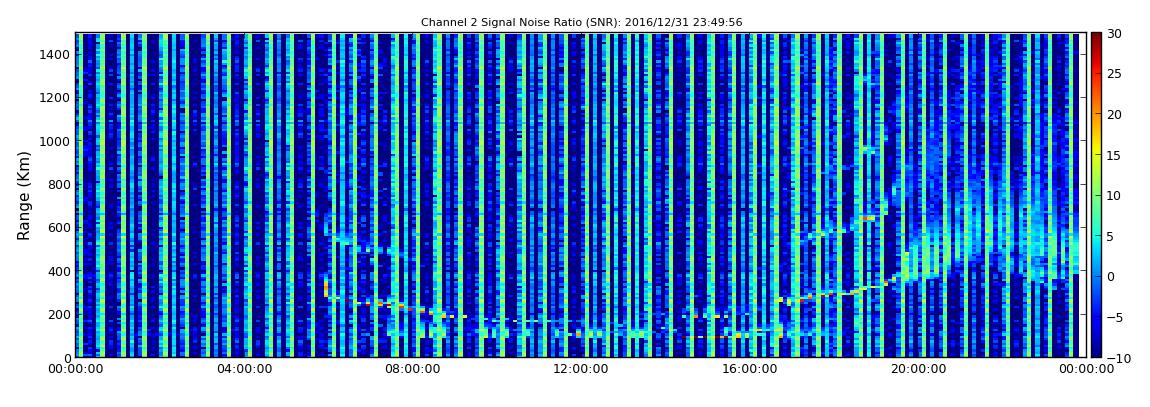Click the colorbar label 10
The image size is (1150, 407).
click(x=1114, y=195)
